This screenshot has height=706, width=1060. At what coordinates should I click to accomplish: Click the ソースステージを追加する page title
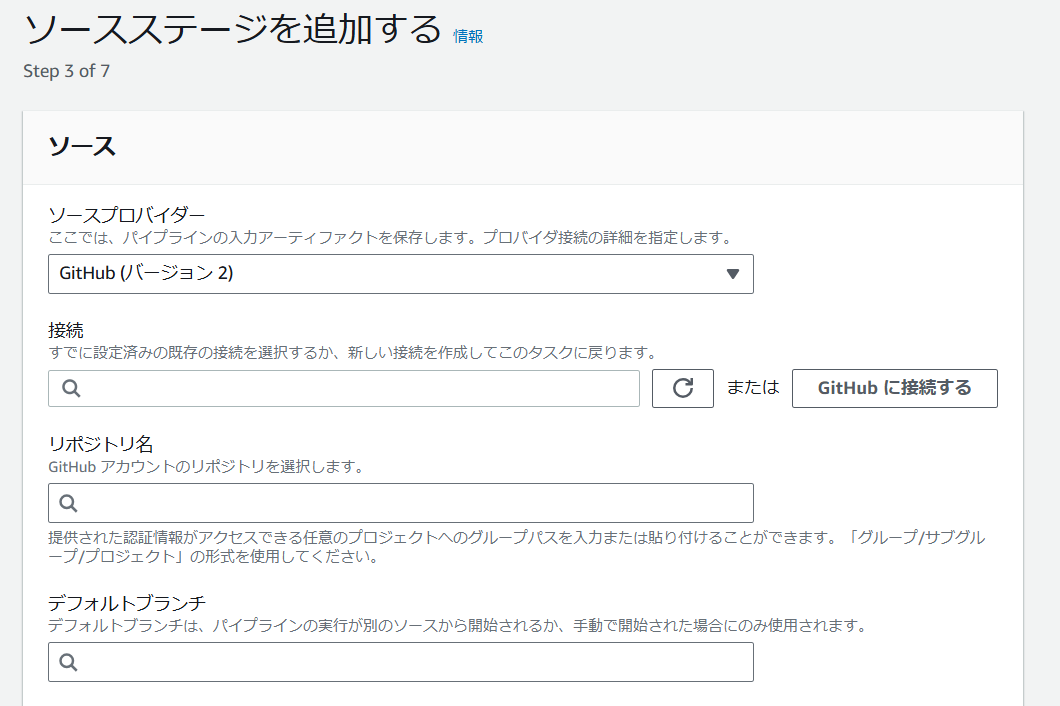tap(233, 30)
